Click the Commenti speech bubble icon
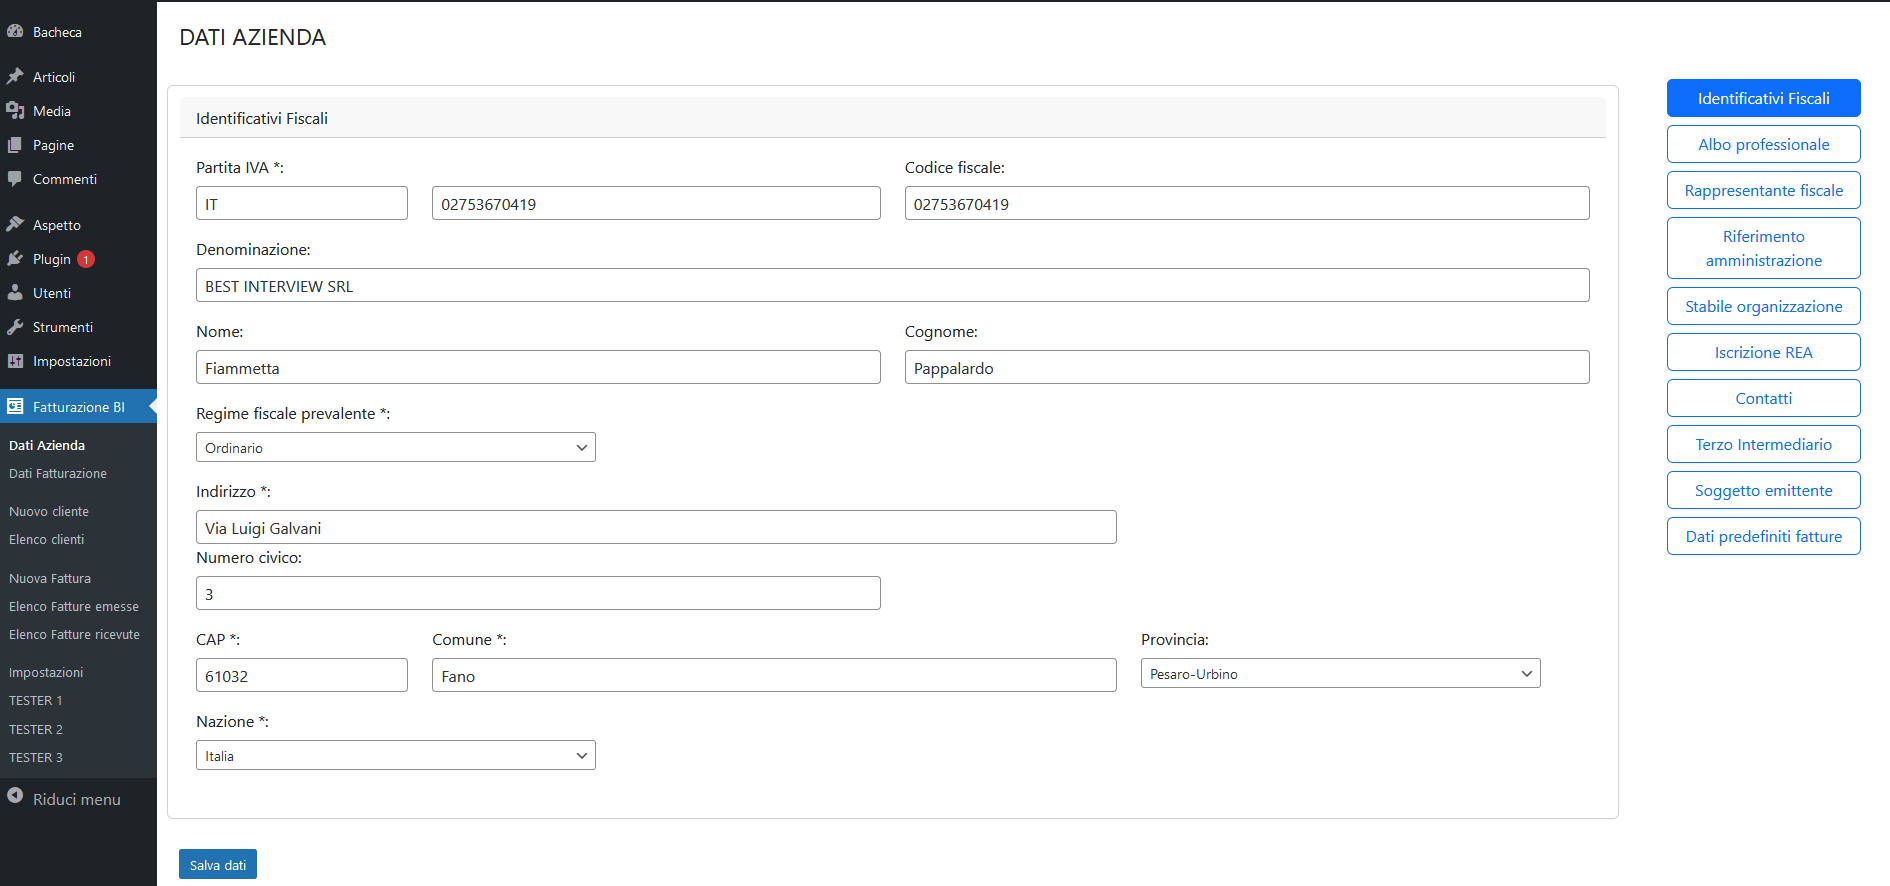 [x=15, y=179]
